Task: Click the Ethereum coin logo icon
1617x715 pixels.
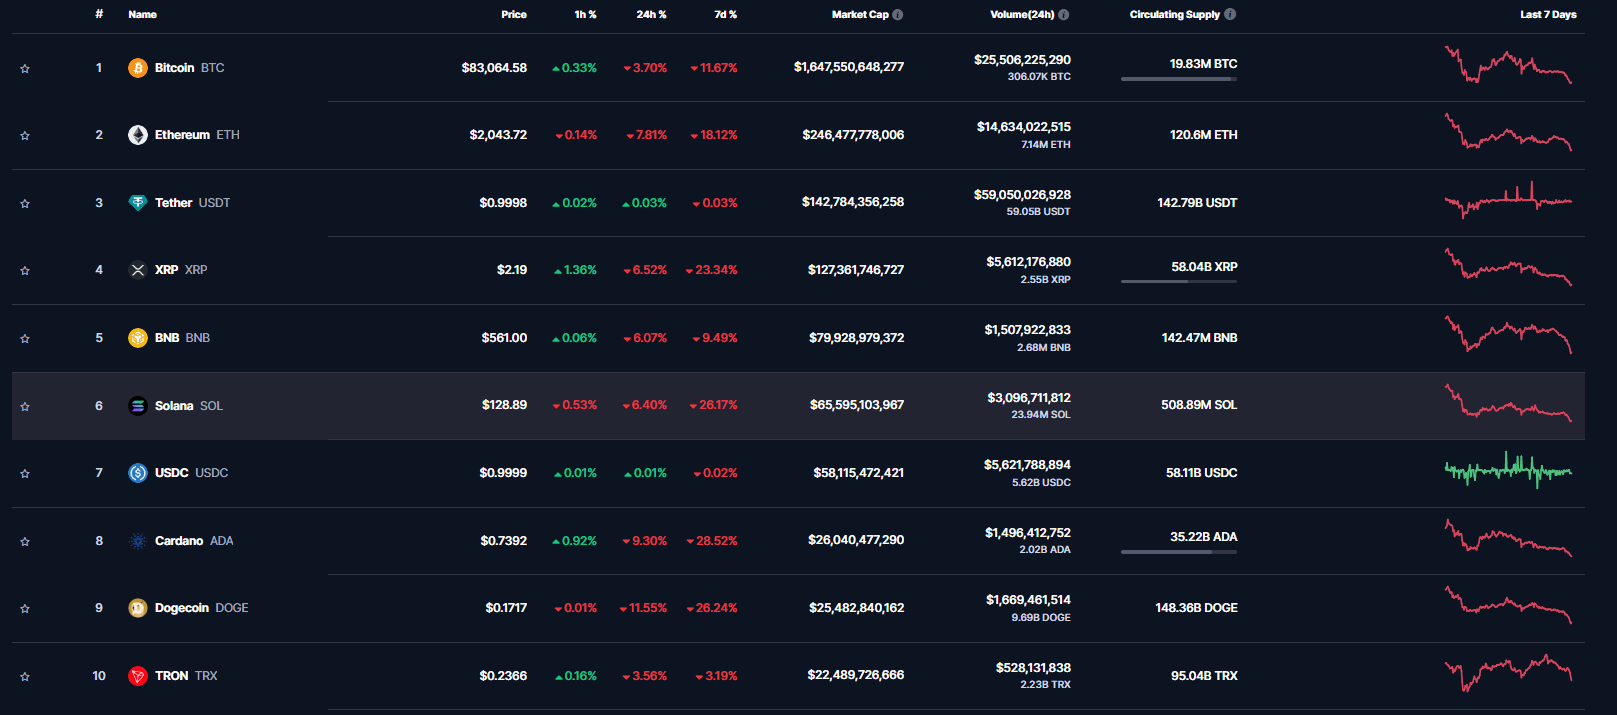Action: coord(138,135)
